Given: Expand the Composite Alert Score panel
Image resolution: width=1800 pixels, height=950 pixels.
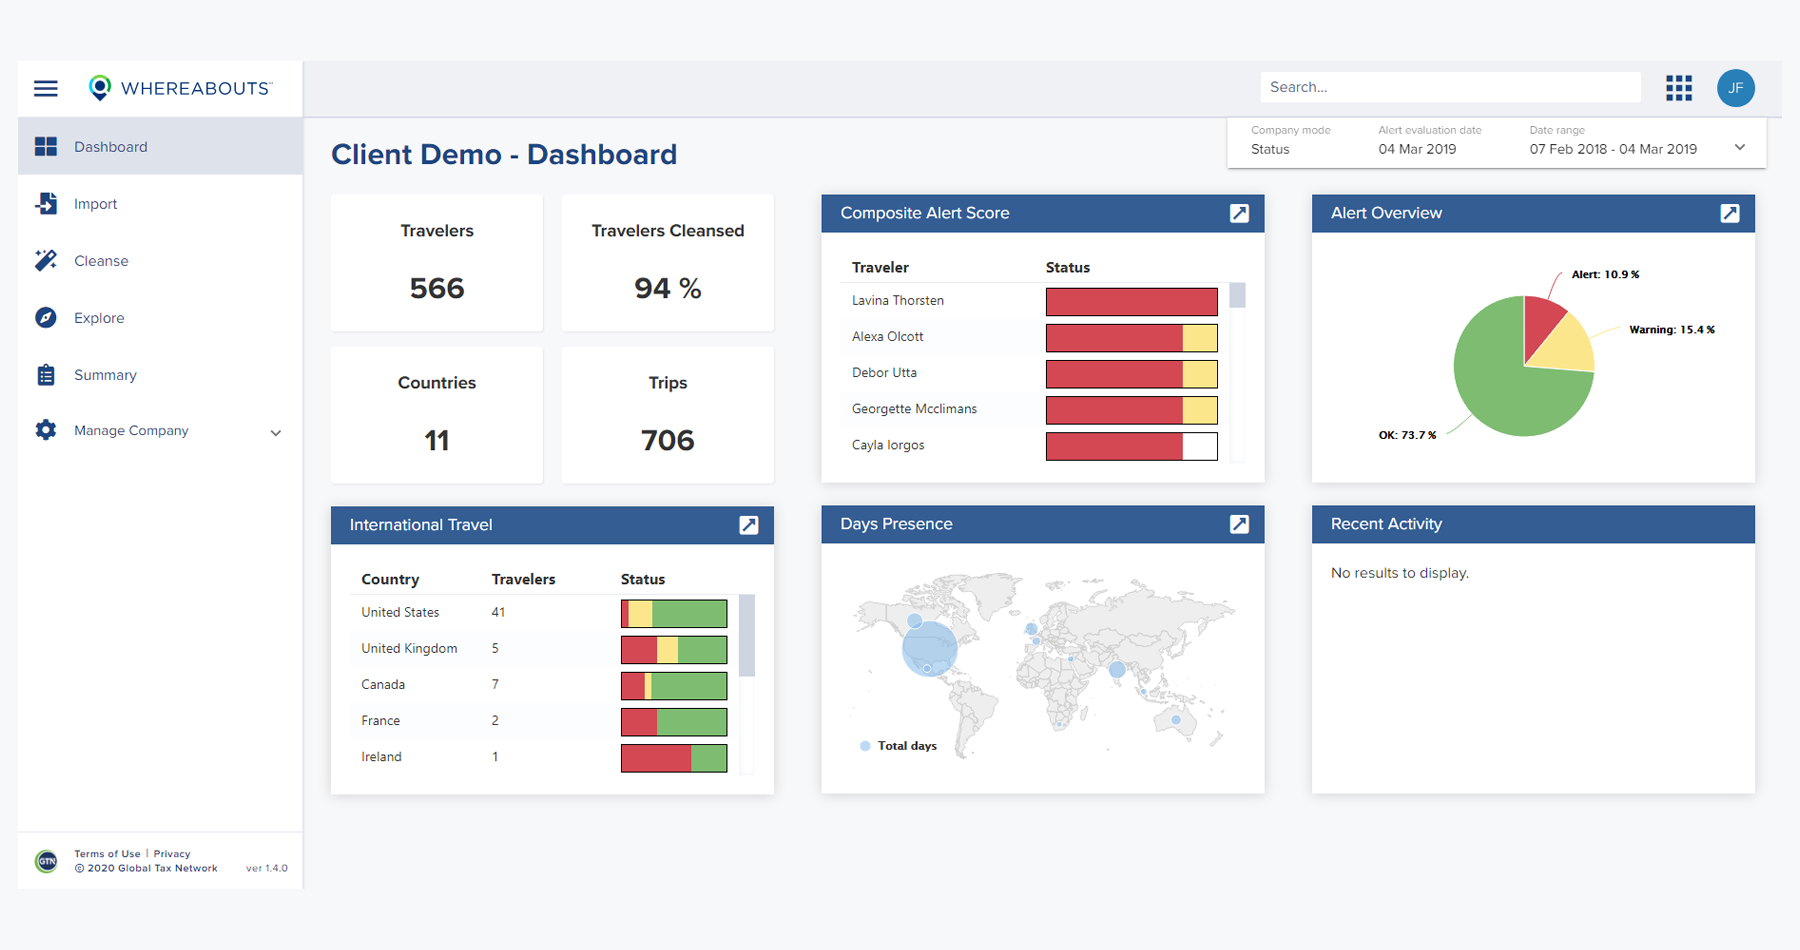Looking at the screenshot, I should (1239, 213).
